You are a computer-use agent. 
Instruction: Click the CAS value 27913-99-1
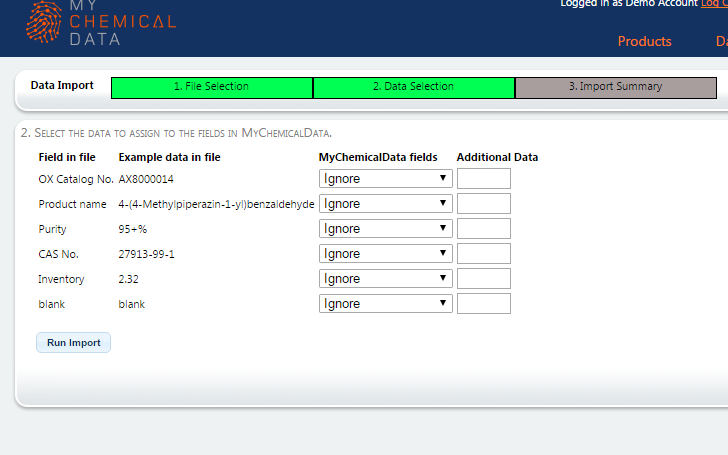[x=146, y=254]
